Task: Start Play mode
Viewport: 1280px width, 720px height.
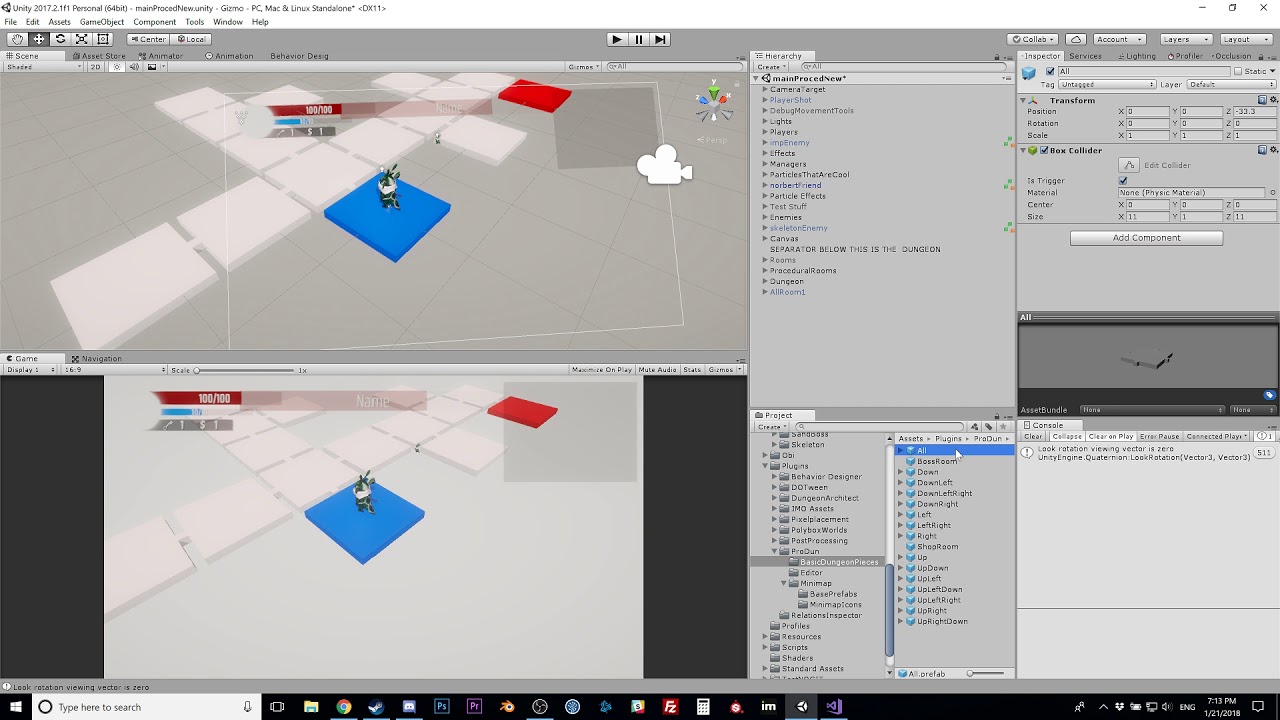Action: pos(617,39)
